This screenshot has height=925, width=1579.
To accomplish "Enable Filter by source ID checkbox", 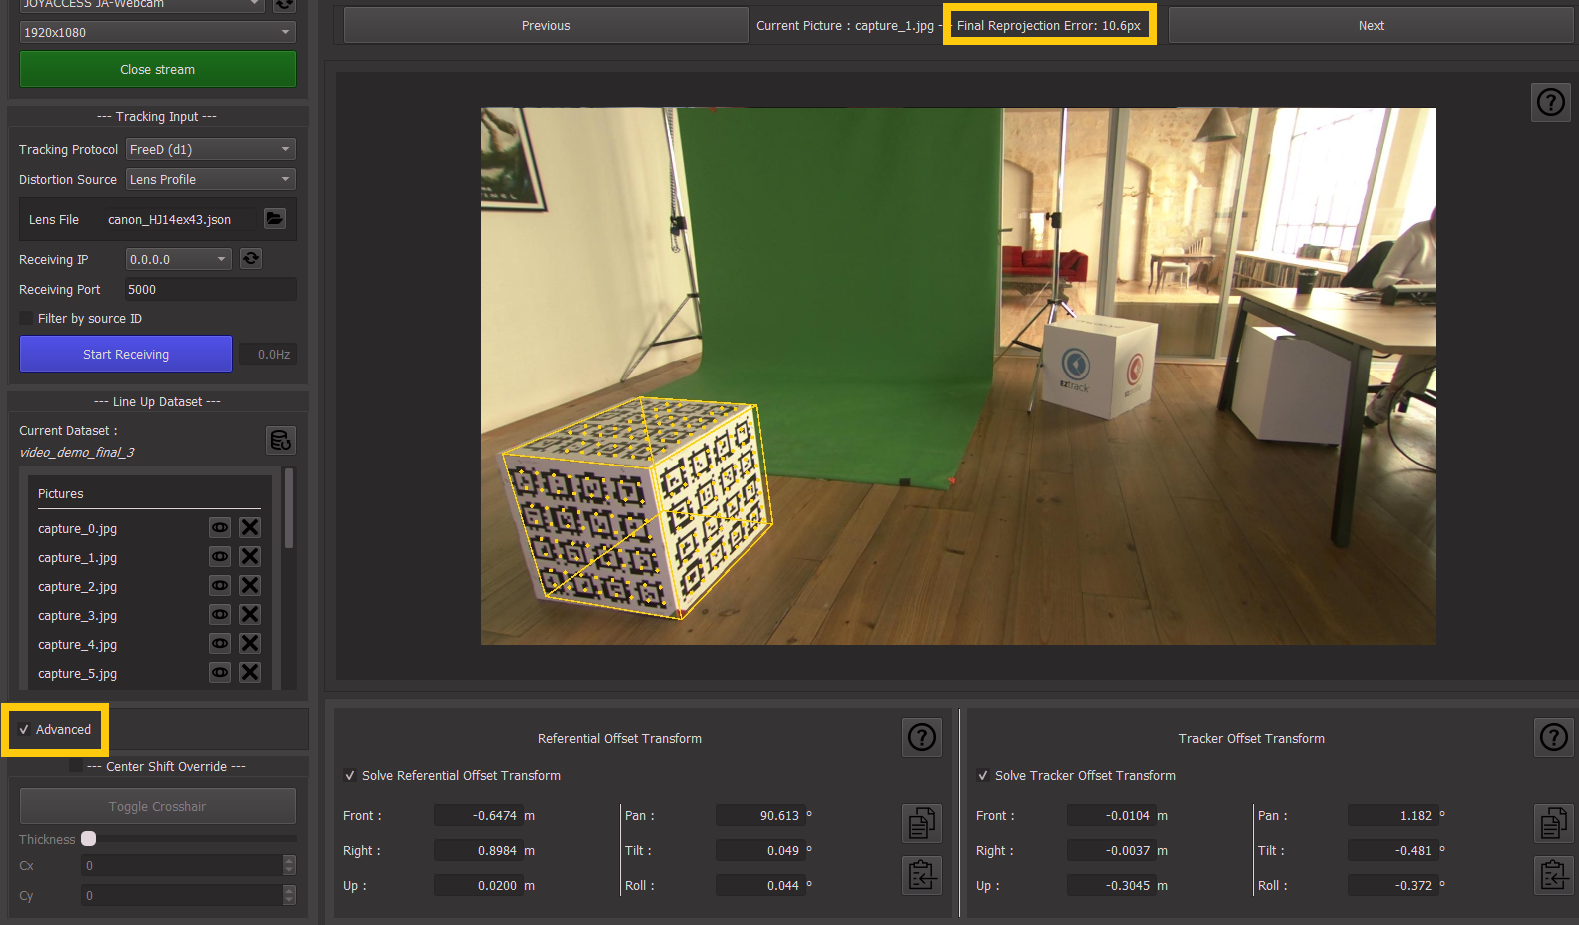I will click(x=26, y=319).
